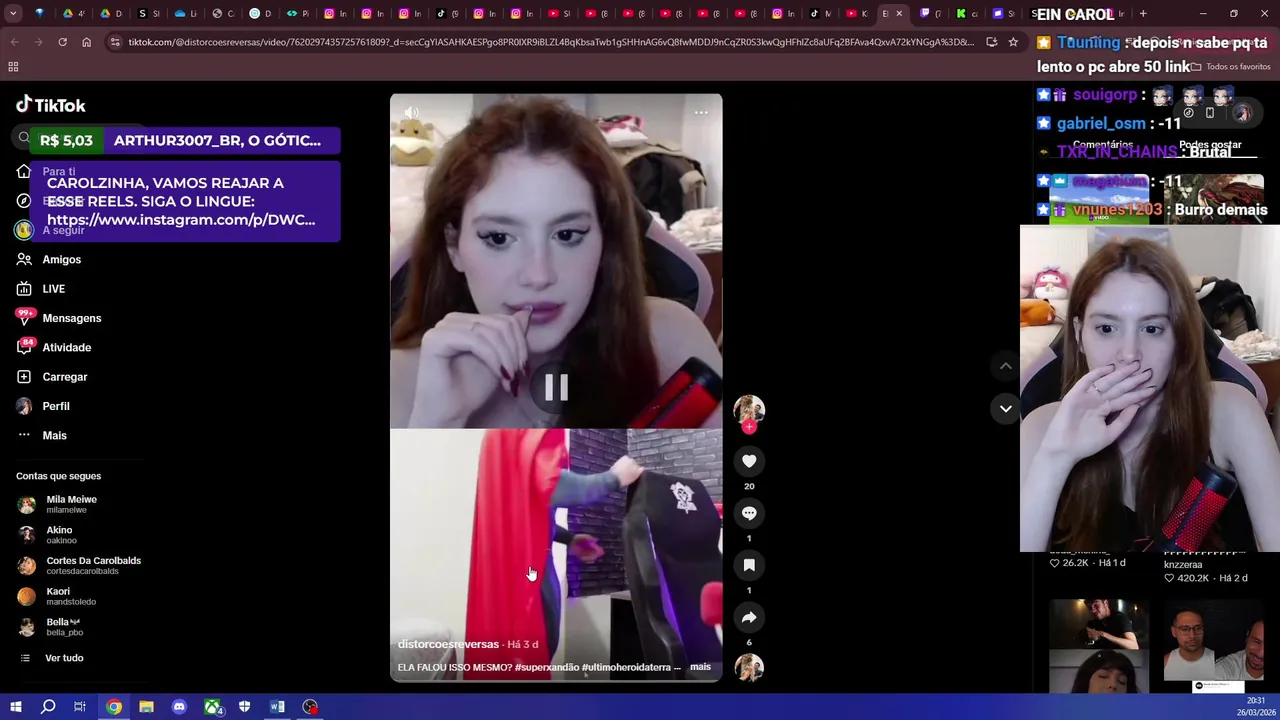Open Task View on the taskbar
Image resolution: width=1280 pixels, height=720 pixels.
pos(80,707)
